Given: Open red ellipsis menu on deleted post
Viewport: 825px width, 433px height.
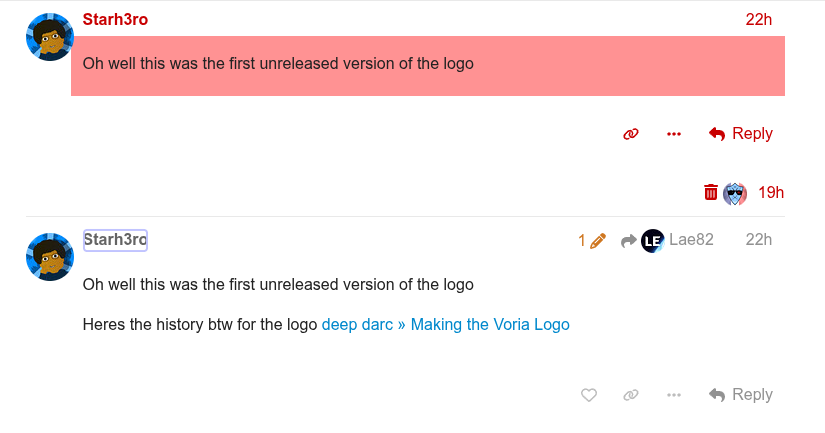Looking at the screenshot, I should tap(674, 134).
